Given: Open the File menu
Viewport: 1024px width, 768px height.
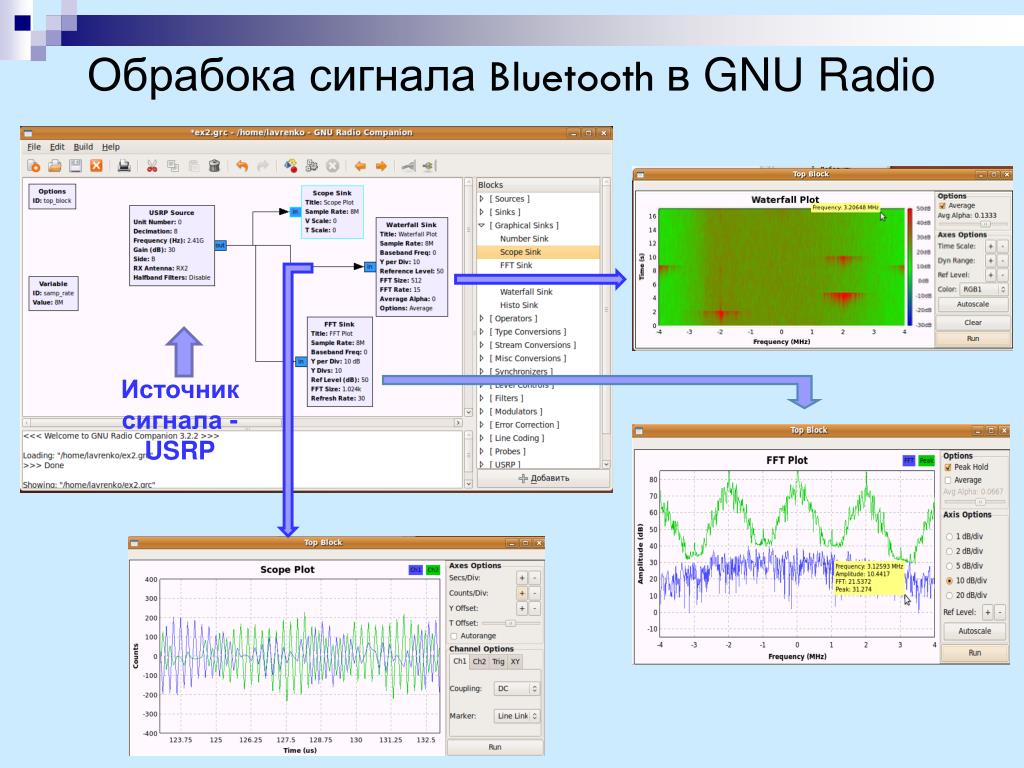Looking at the screenshot, I should pyautogui.click(x=34, y=147).
